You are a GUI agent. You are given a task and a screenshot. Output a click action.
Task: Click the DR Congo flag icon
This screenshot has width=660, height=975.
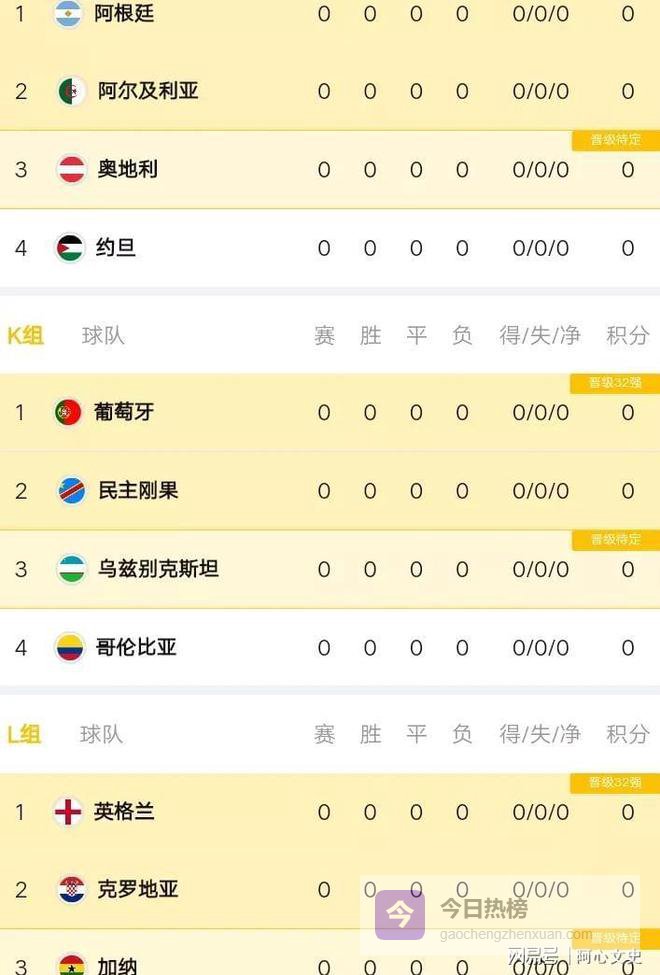(x=71, y=491)
